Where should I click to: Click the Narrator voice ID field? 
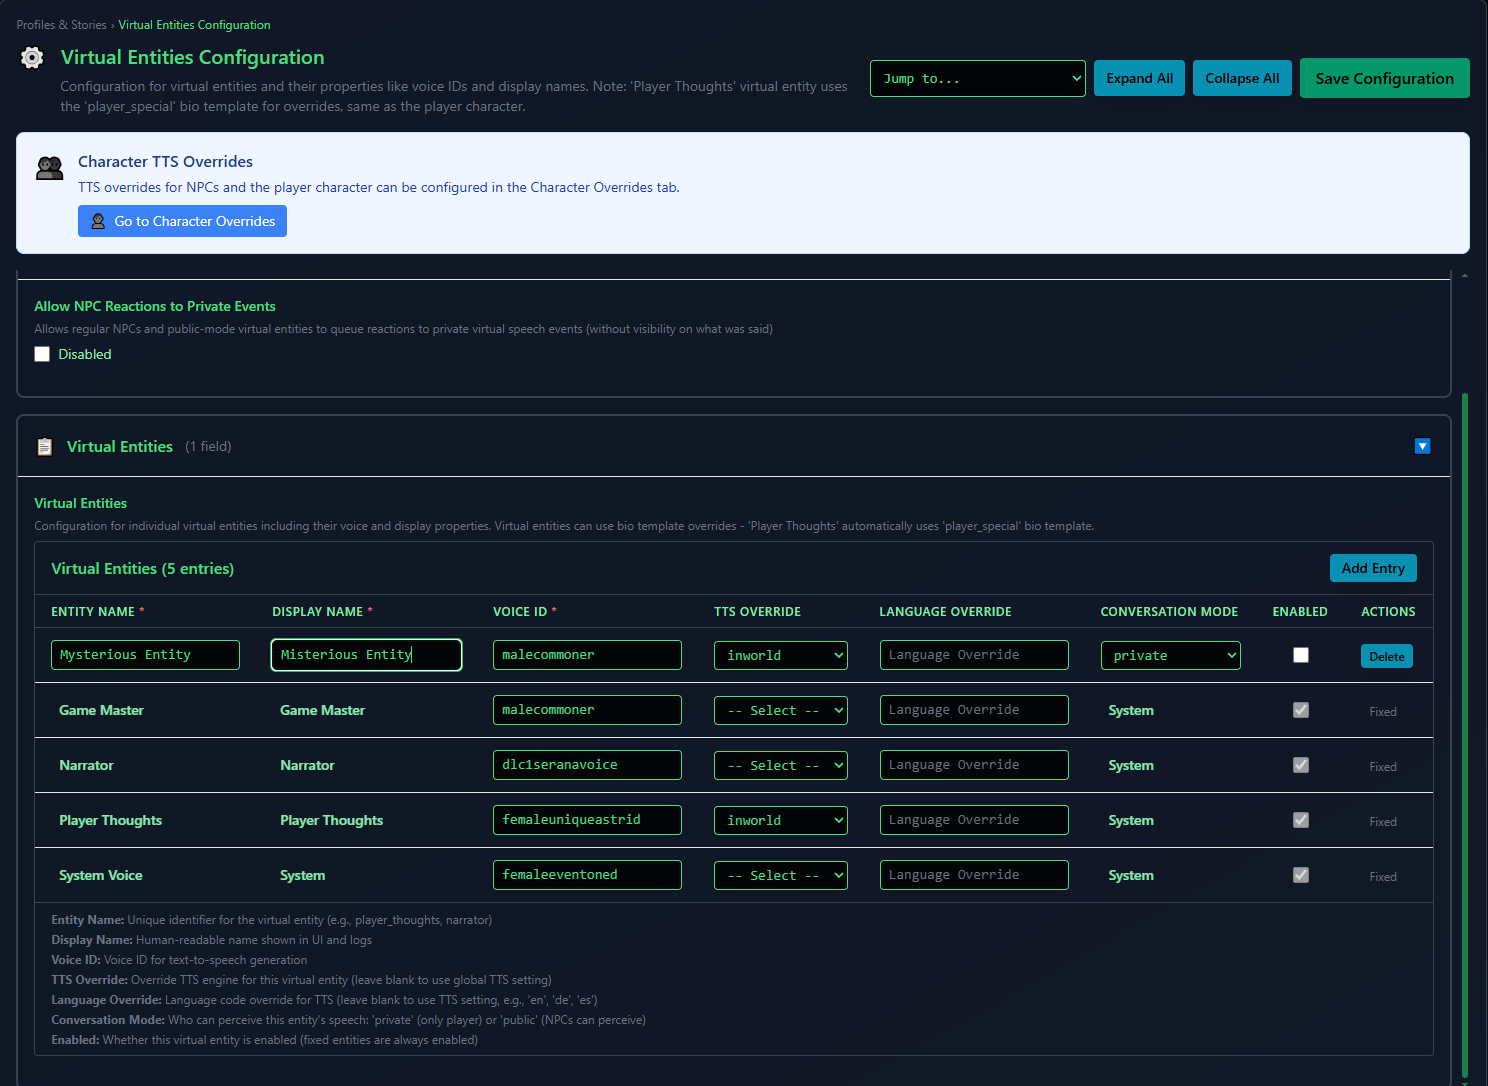(587, 765)
